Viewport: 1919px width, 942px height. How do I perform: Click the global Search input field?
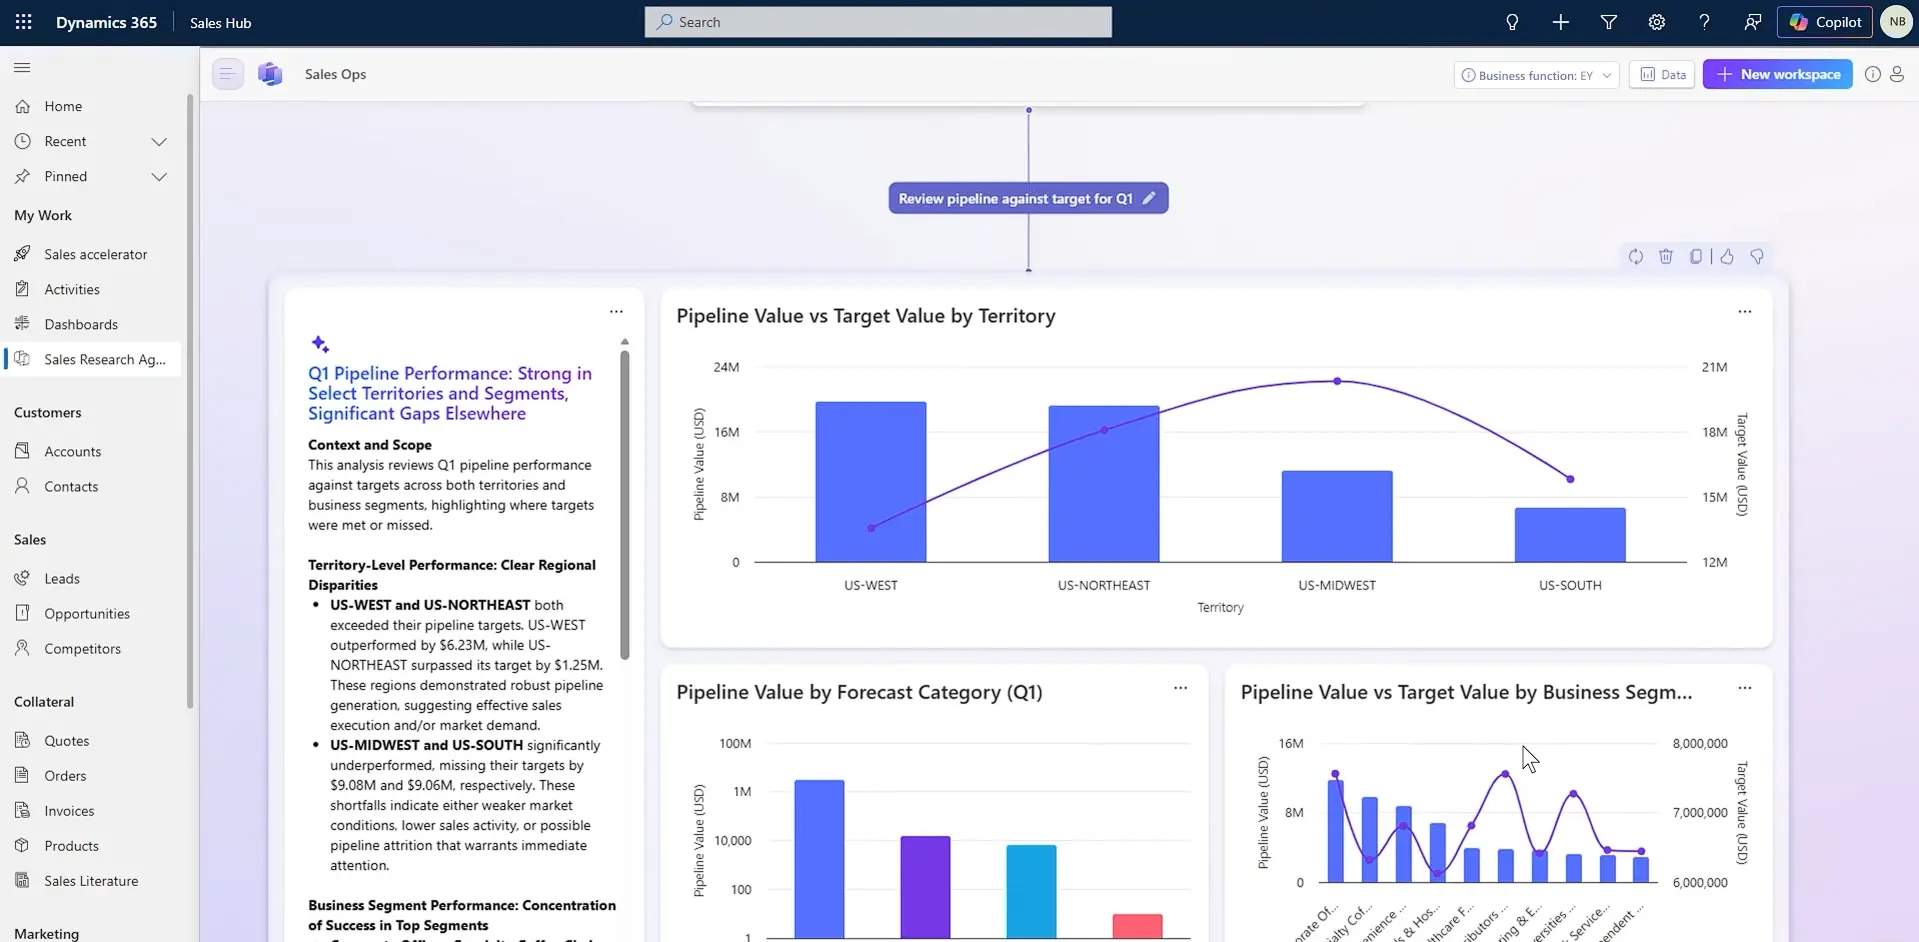[878, 22]
